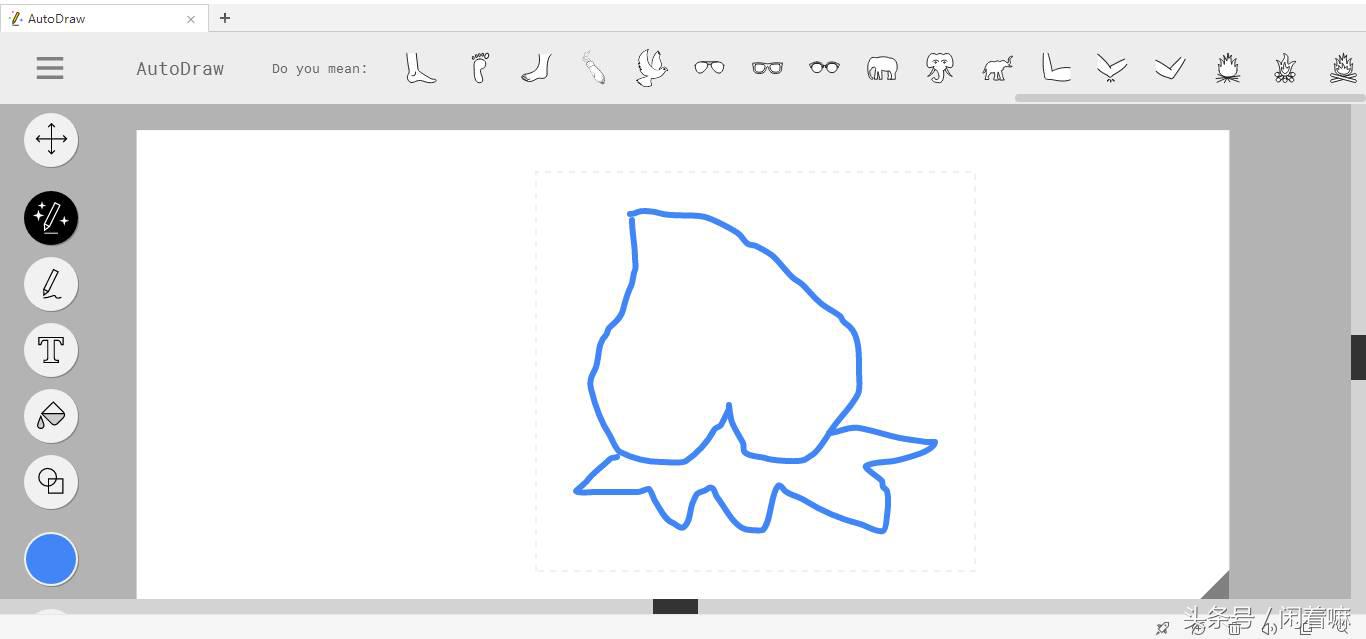Open the hamburger menu
The height and width of the screenshot is (639, 1366).
click(x=50, y=68)
